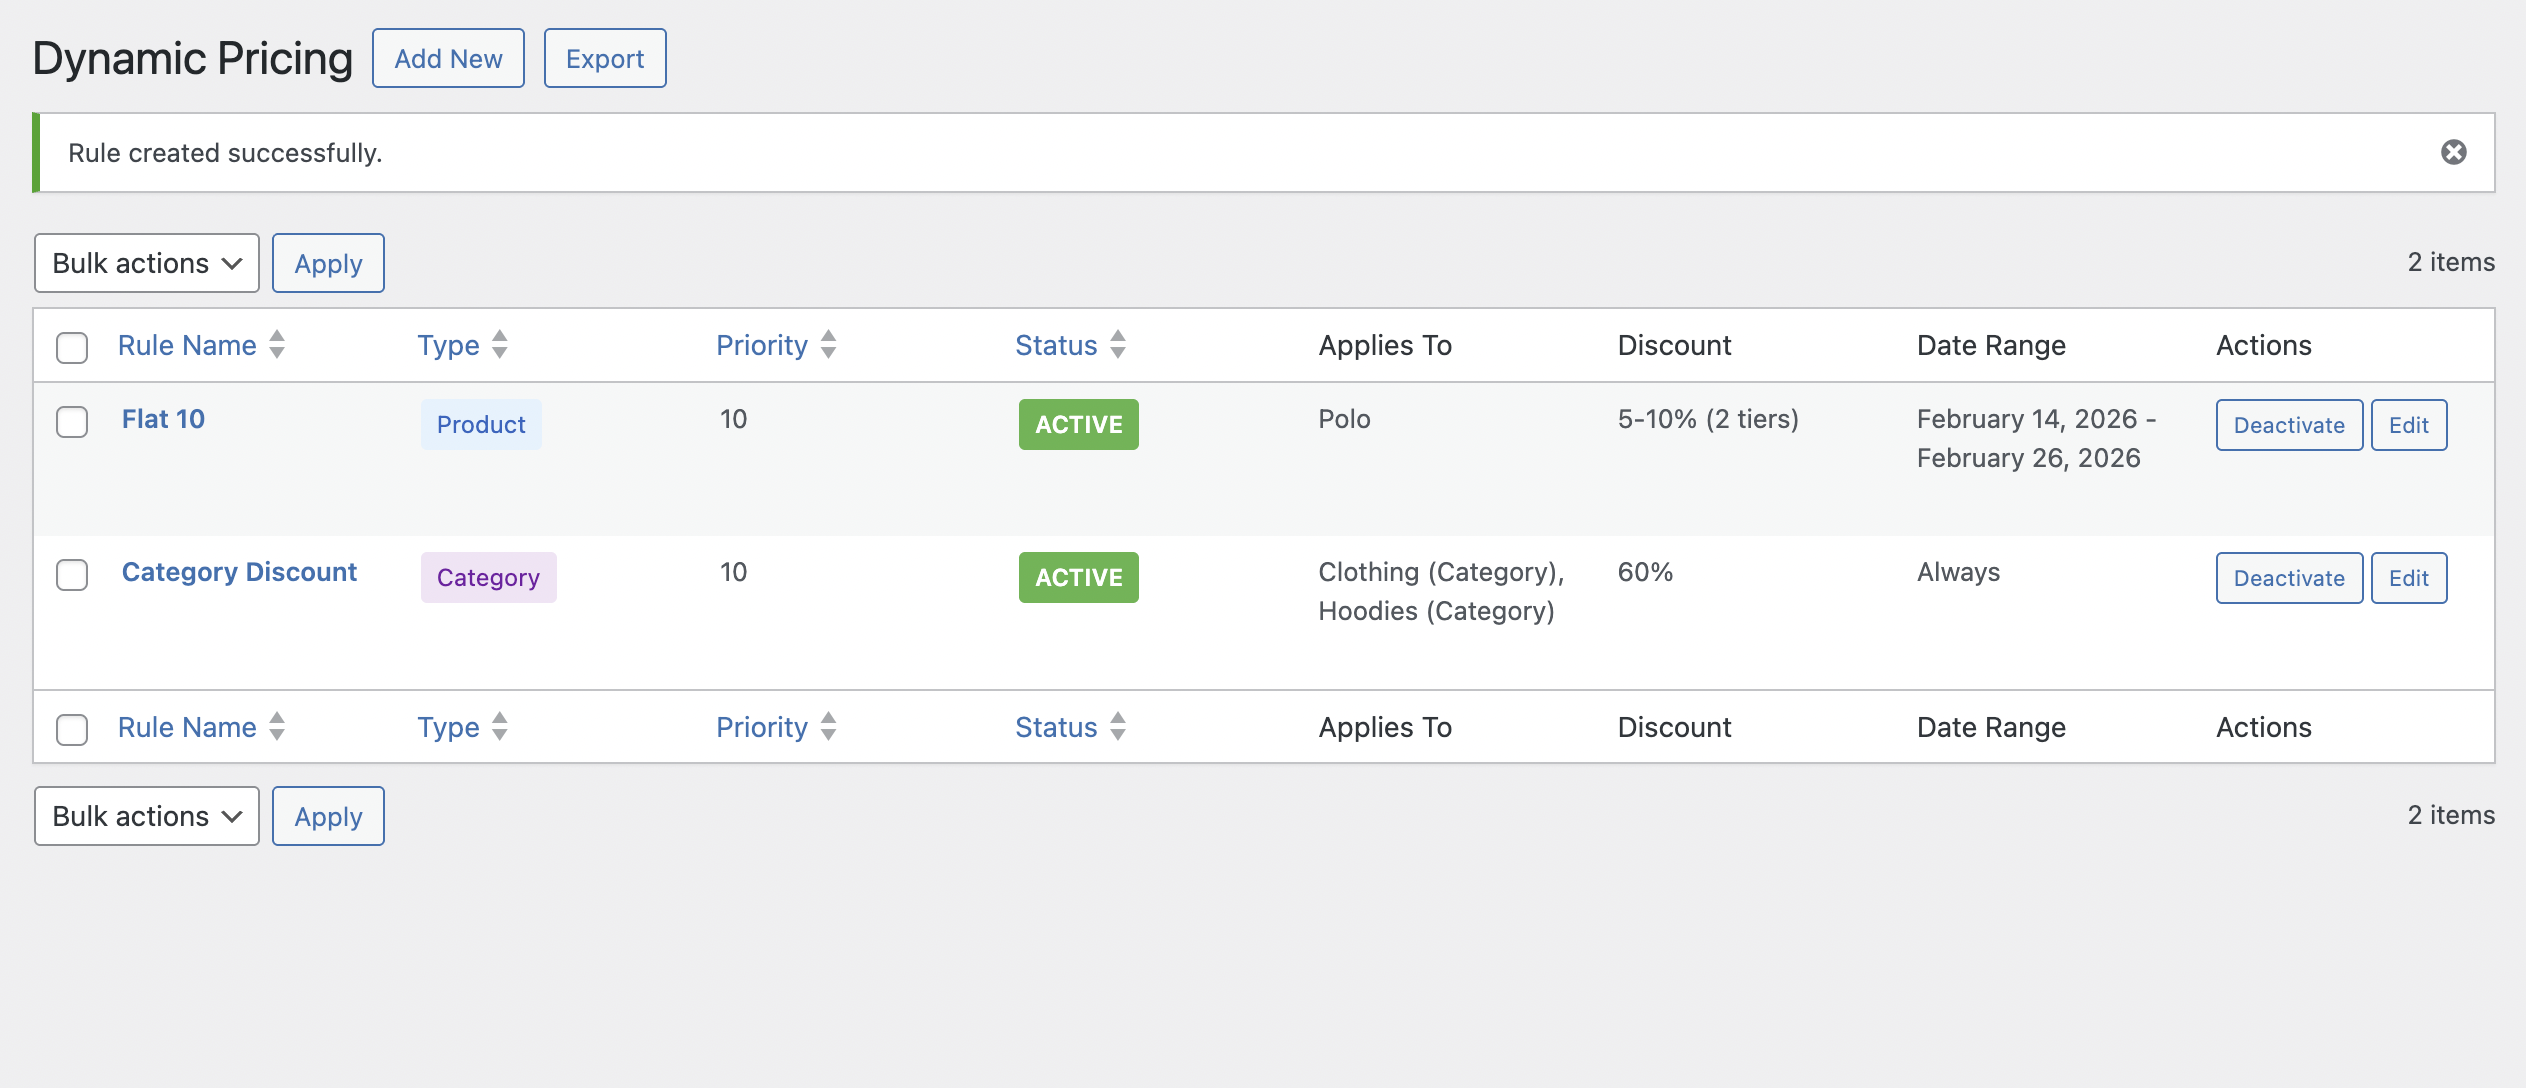Open the bottom Bulk actions dropdown
The height and width of the screenshot is (1088, 2526).
(x=146, y=816)
